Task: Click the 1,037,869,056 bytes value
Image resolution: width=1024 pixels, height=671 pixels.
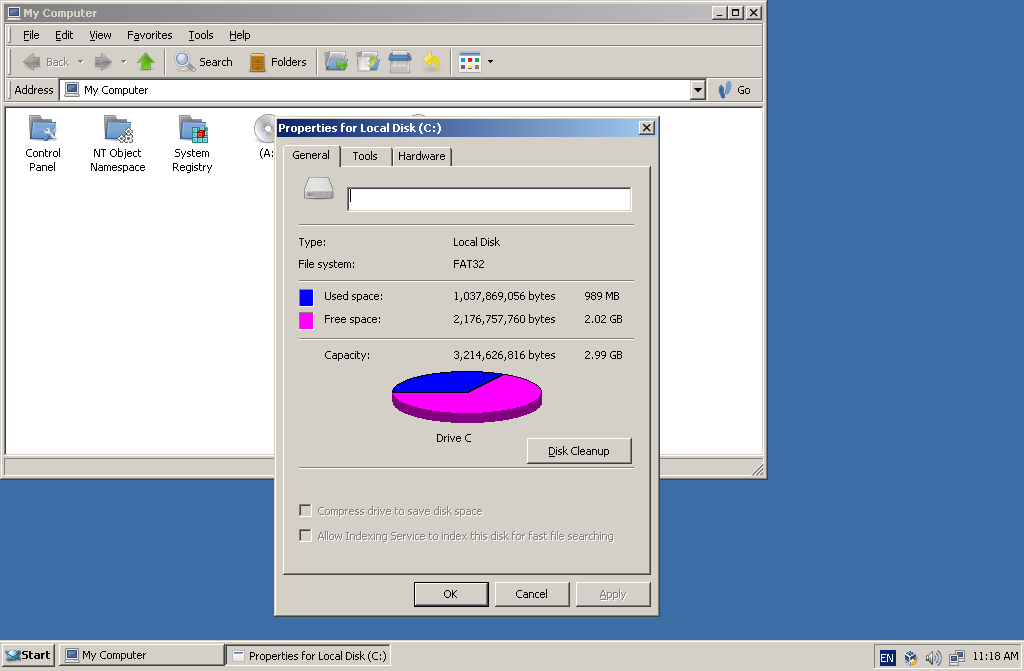Action: coord(504,296)
